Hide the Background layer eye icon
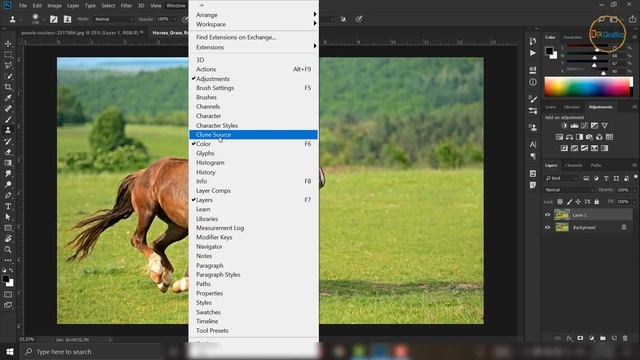The width and height of the screenshot is (640, 360). [548, 227]
